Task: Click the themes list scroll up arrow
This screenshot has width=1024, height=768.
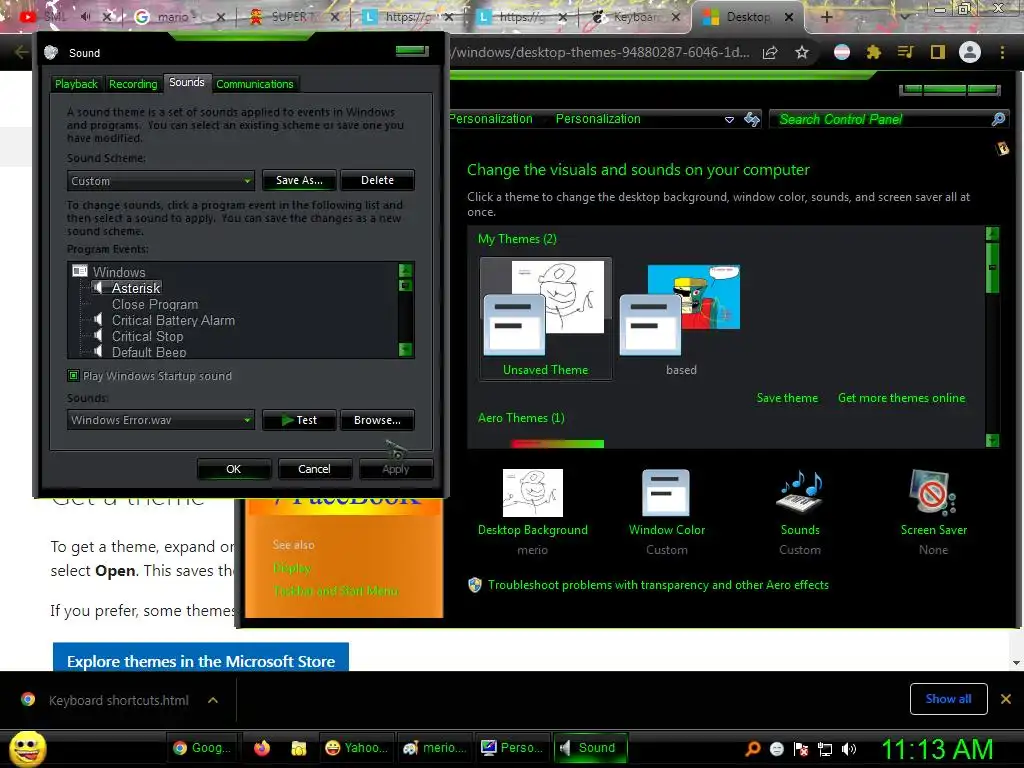Action: point(992,233)
